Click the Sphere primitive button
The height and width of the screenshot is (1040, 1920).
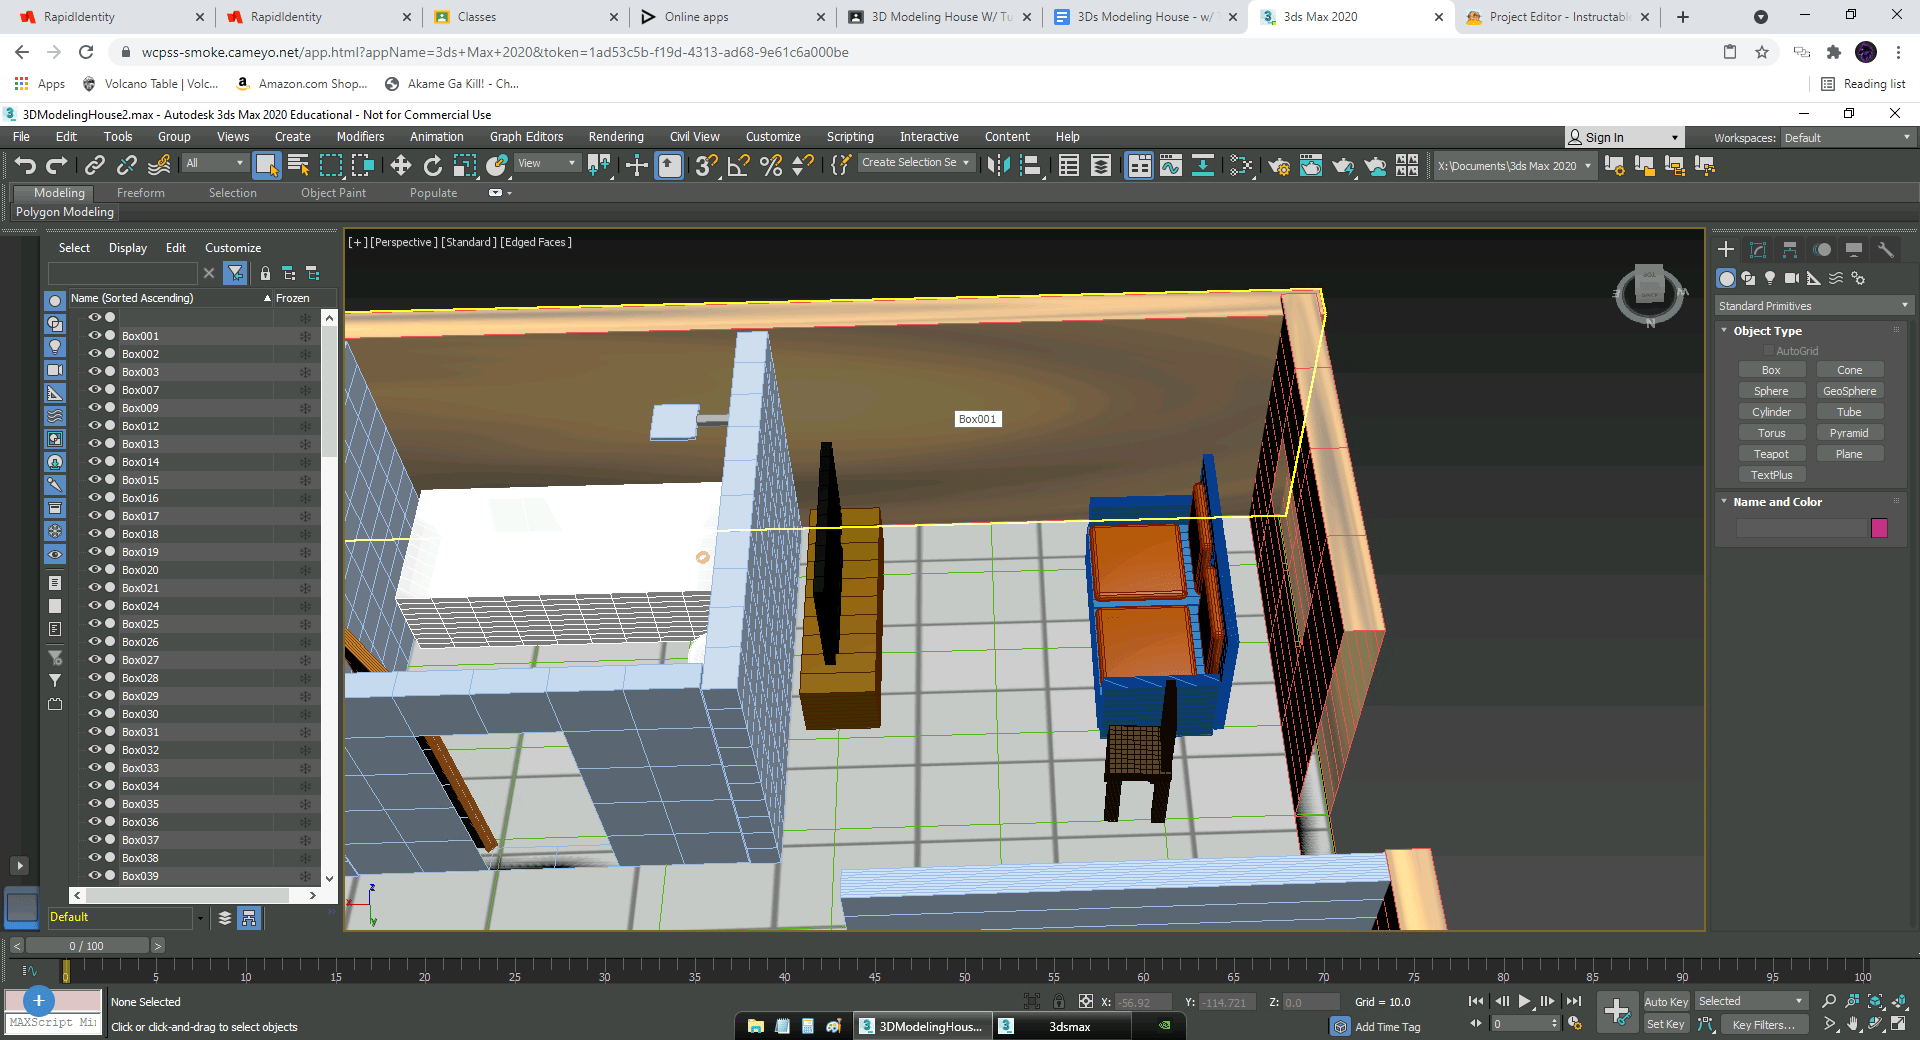point(1771,390)
